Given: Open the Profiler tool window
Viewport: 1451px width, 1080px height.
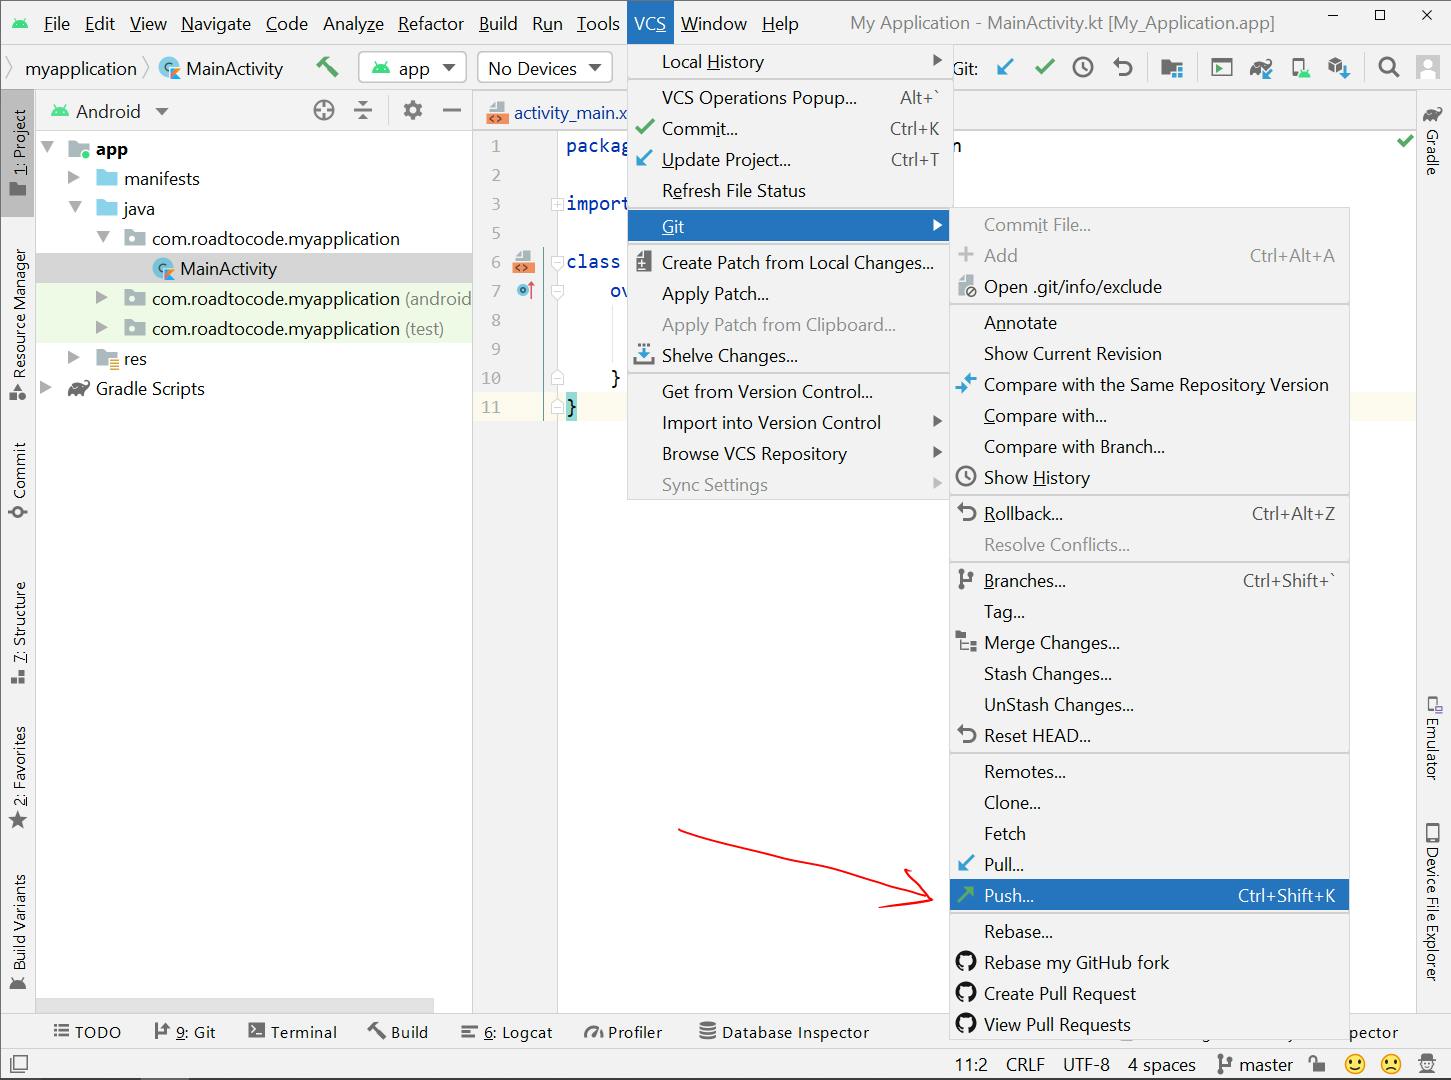Looking at the screenshot, I should [x=623, y=1032].
